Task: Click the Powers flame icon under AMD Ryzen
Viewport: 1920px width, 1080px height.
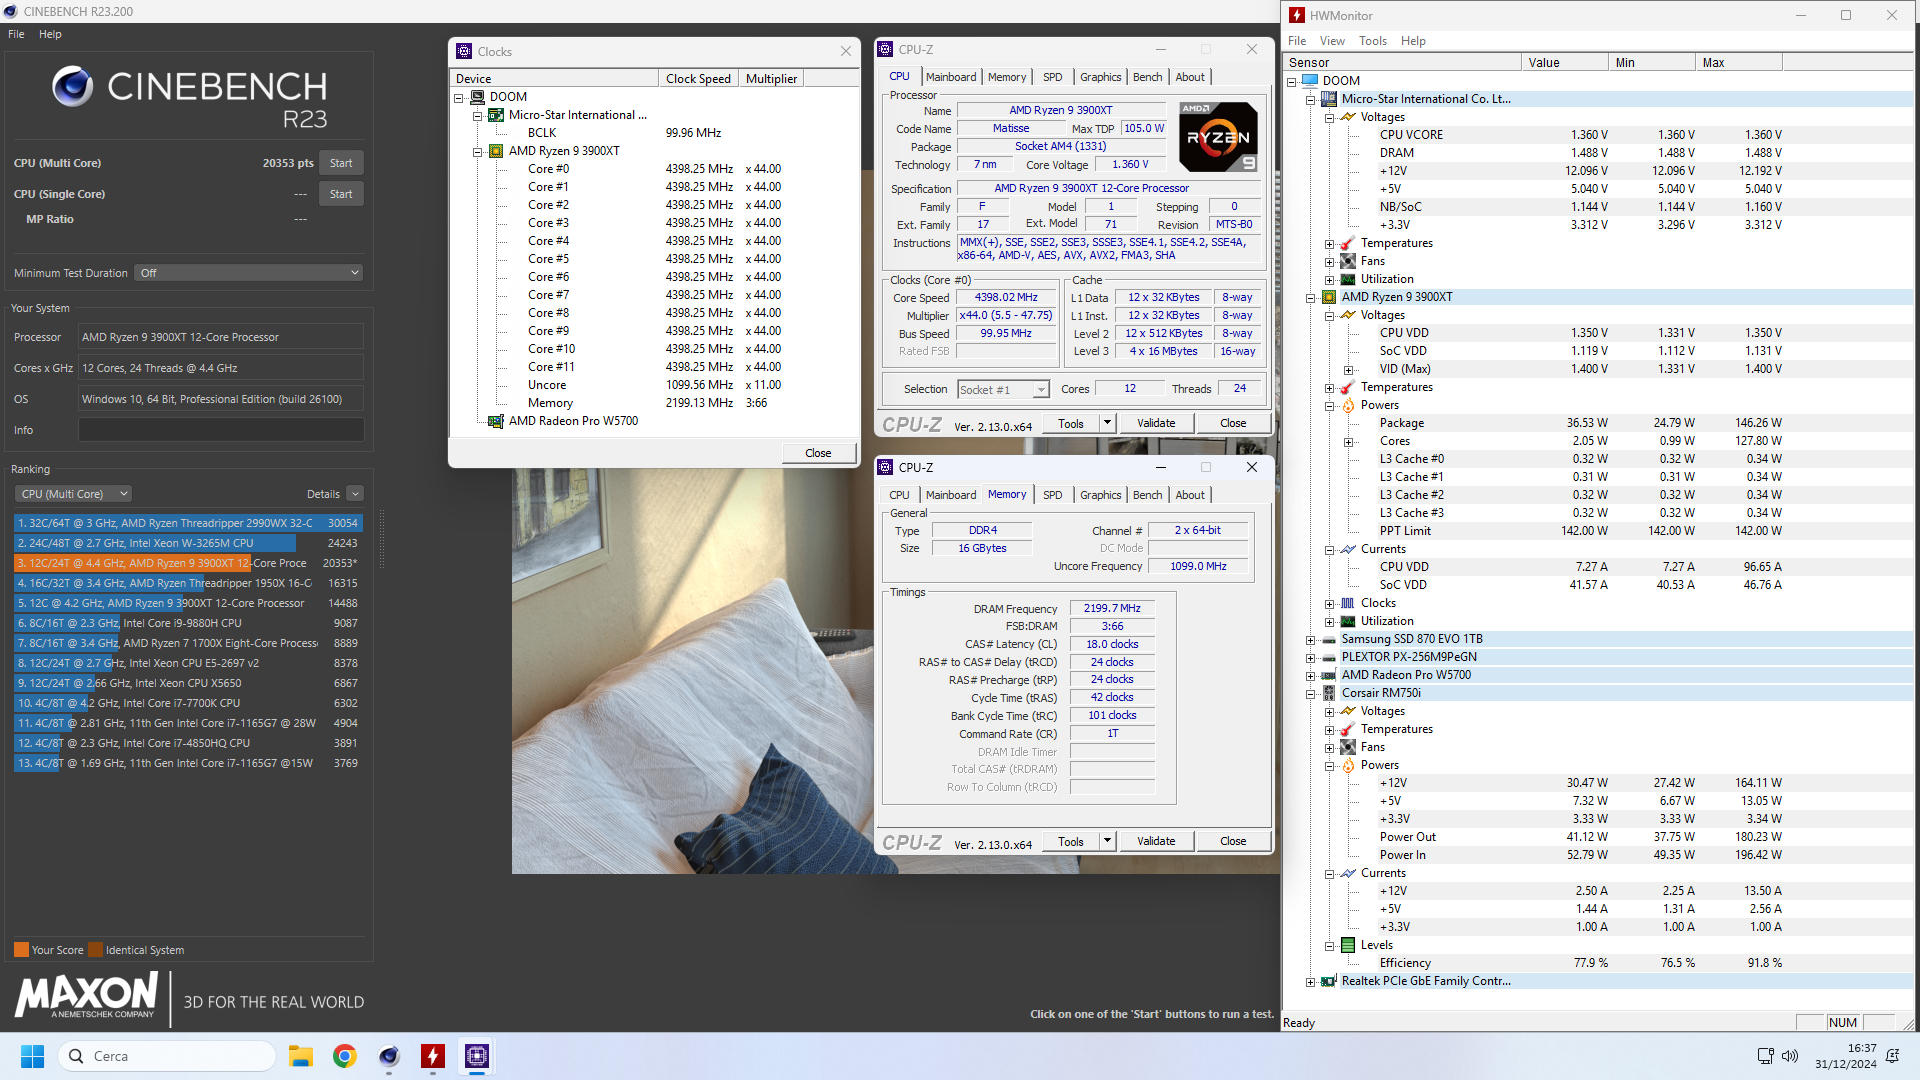Action: point(1348,405)
